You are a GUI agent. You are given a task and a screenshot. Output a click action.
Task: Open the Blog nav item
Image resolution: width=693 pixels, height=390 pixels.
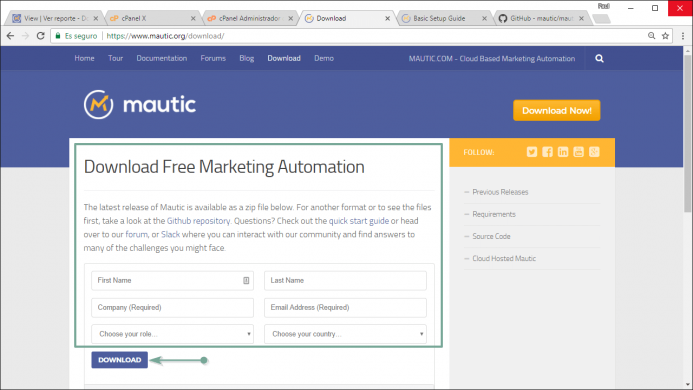[x=247, y=58]
